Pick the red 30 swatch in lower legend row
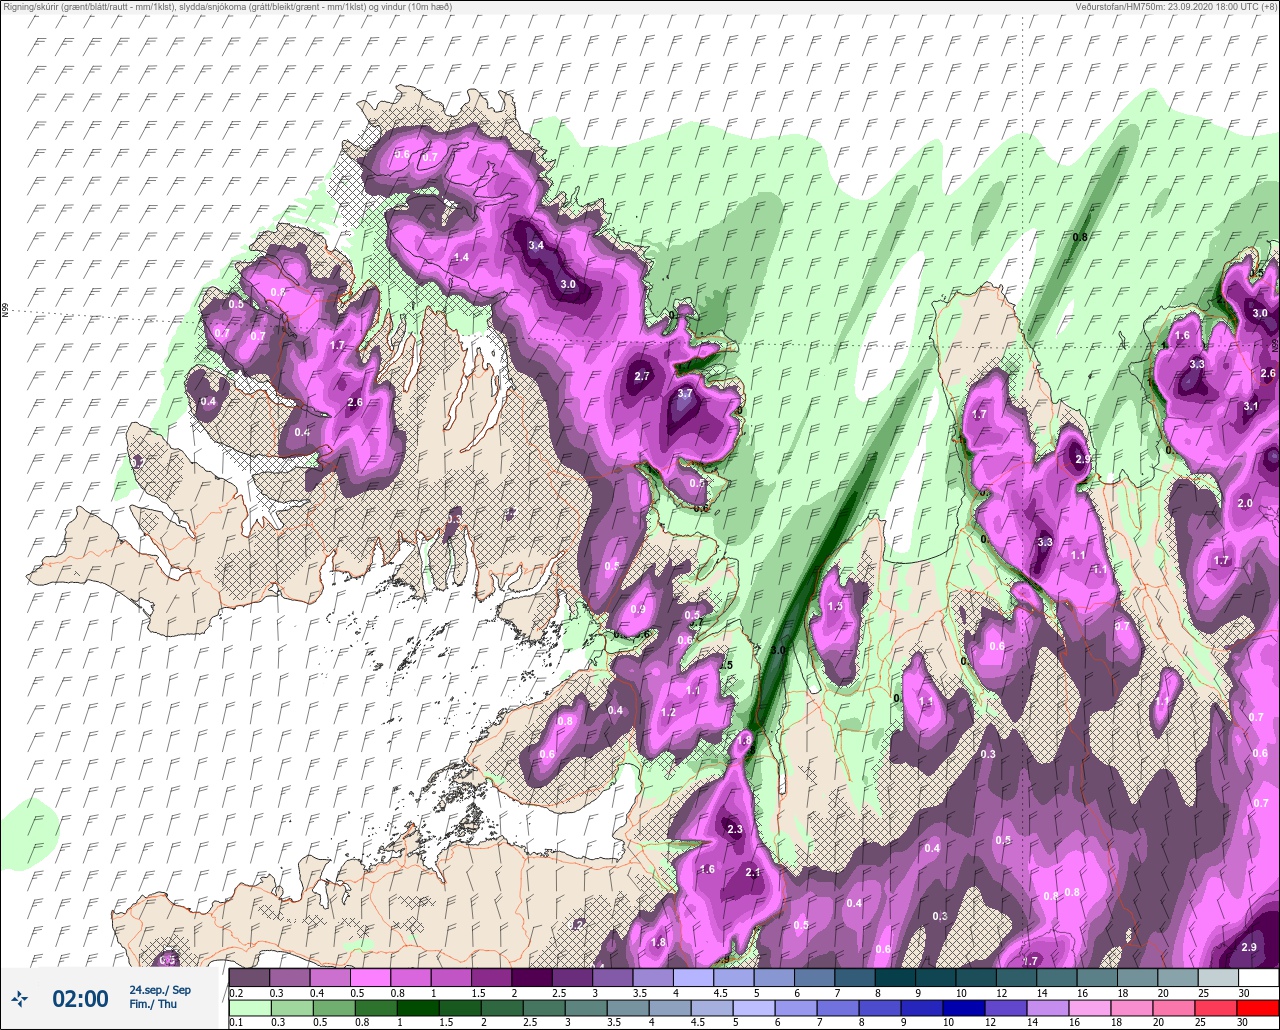1280x1030 pixels. (1258, 1009)
